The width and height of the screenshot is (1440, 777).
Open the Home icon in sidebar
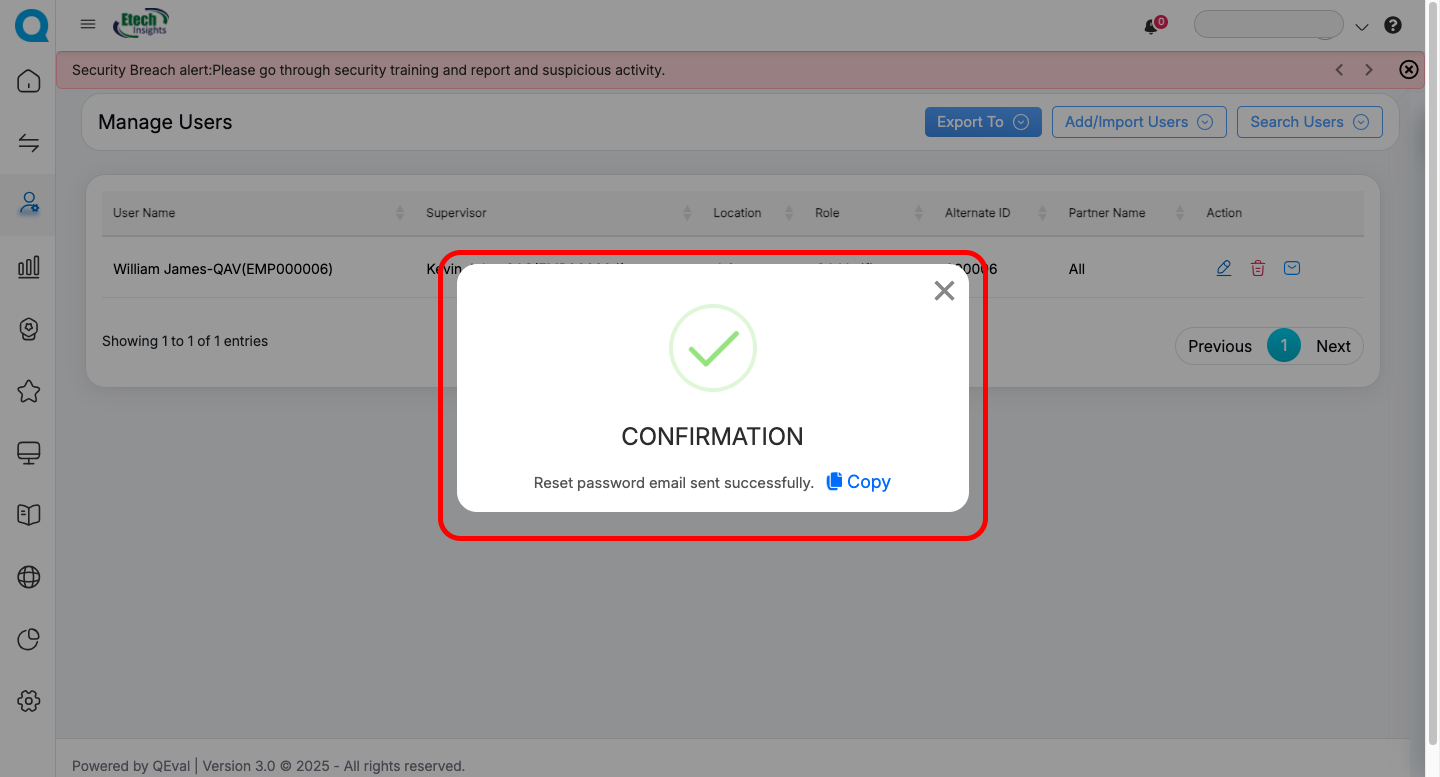coord(29,81)
